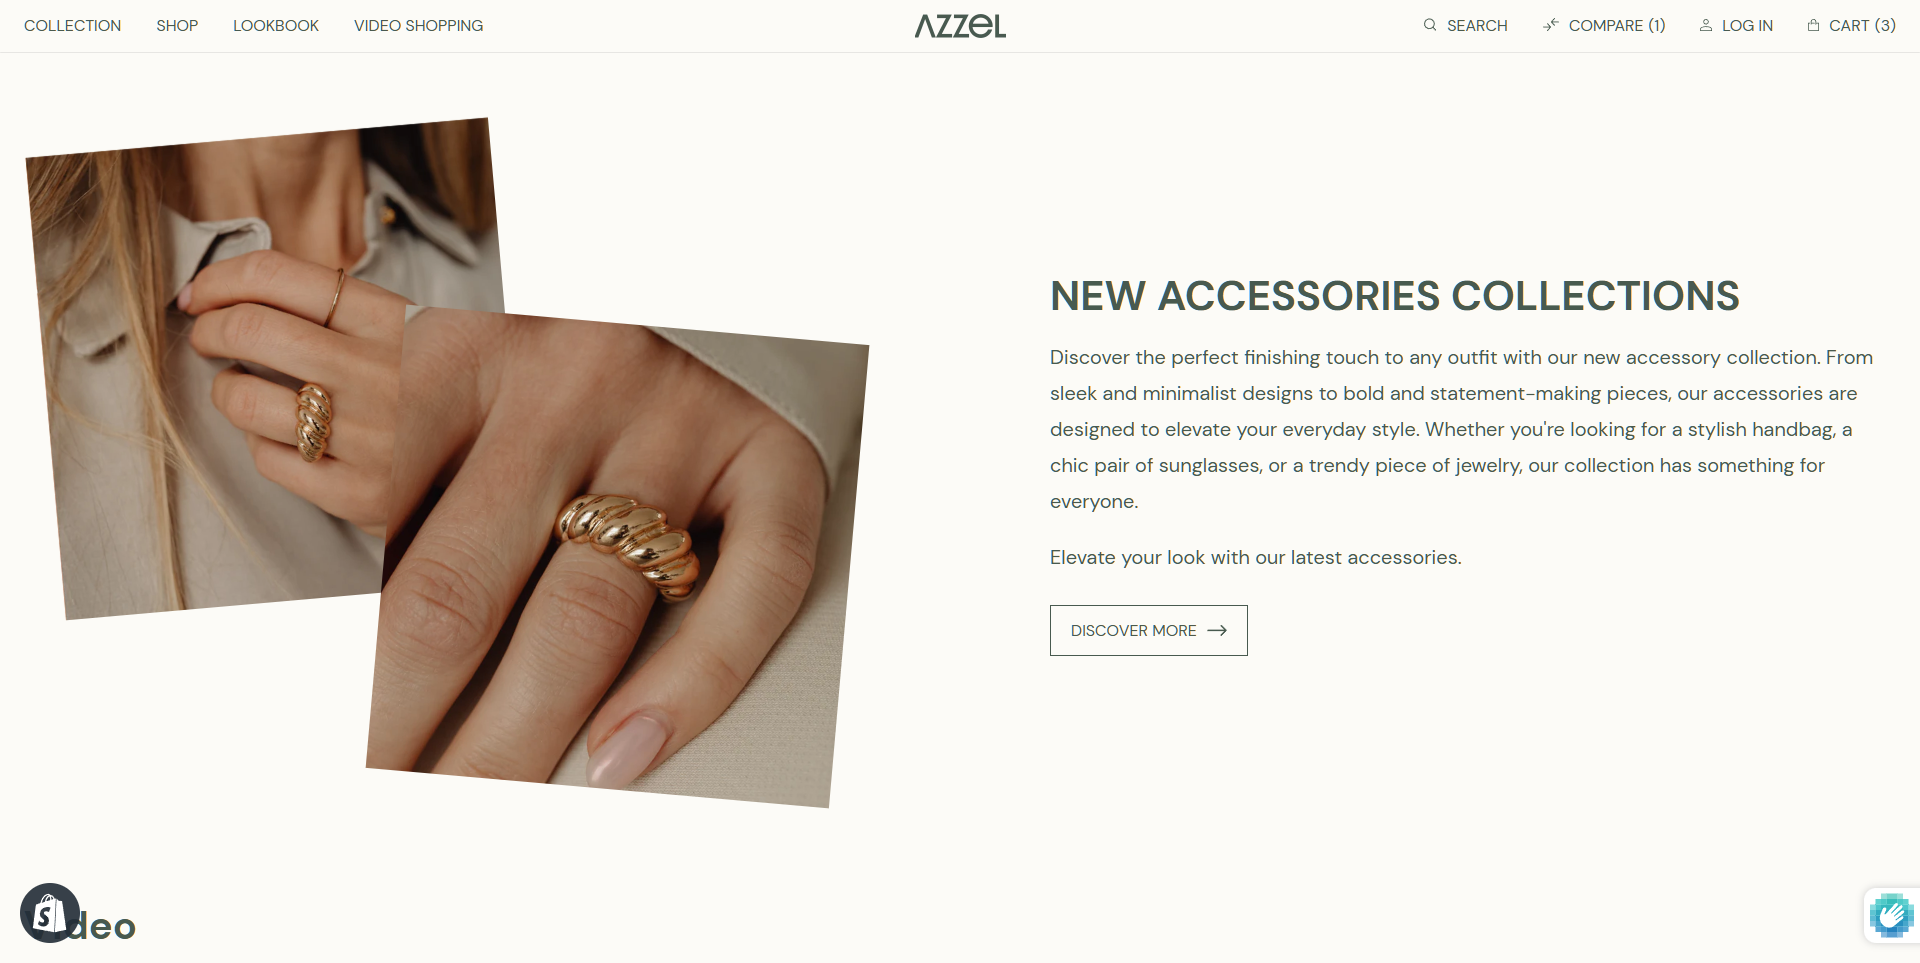Screen dimensions: 1920x963
Task: View Cart (3) items
Action: 1862,25
